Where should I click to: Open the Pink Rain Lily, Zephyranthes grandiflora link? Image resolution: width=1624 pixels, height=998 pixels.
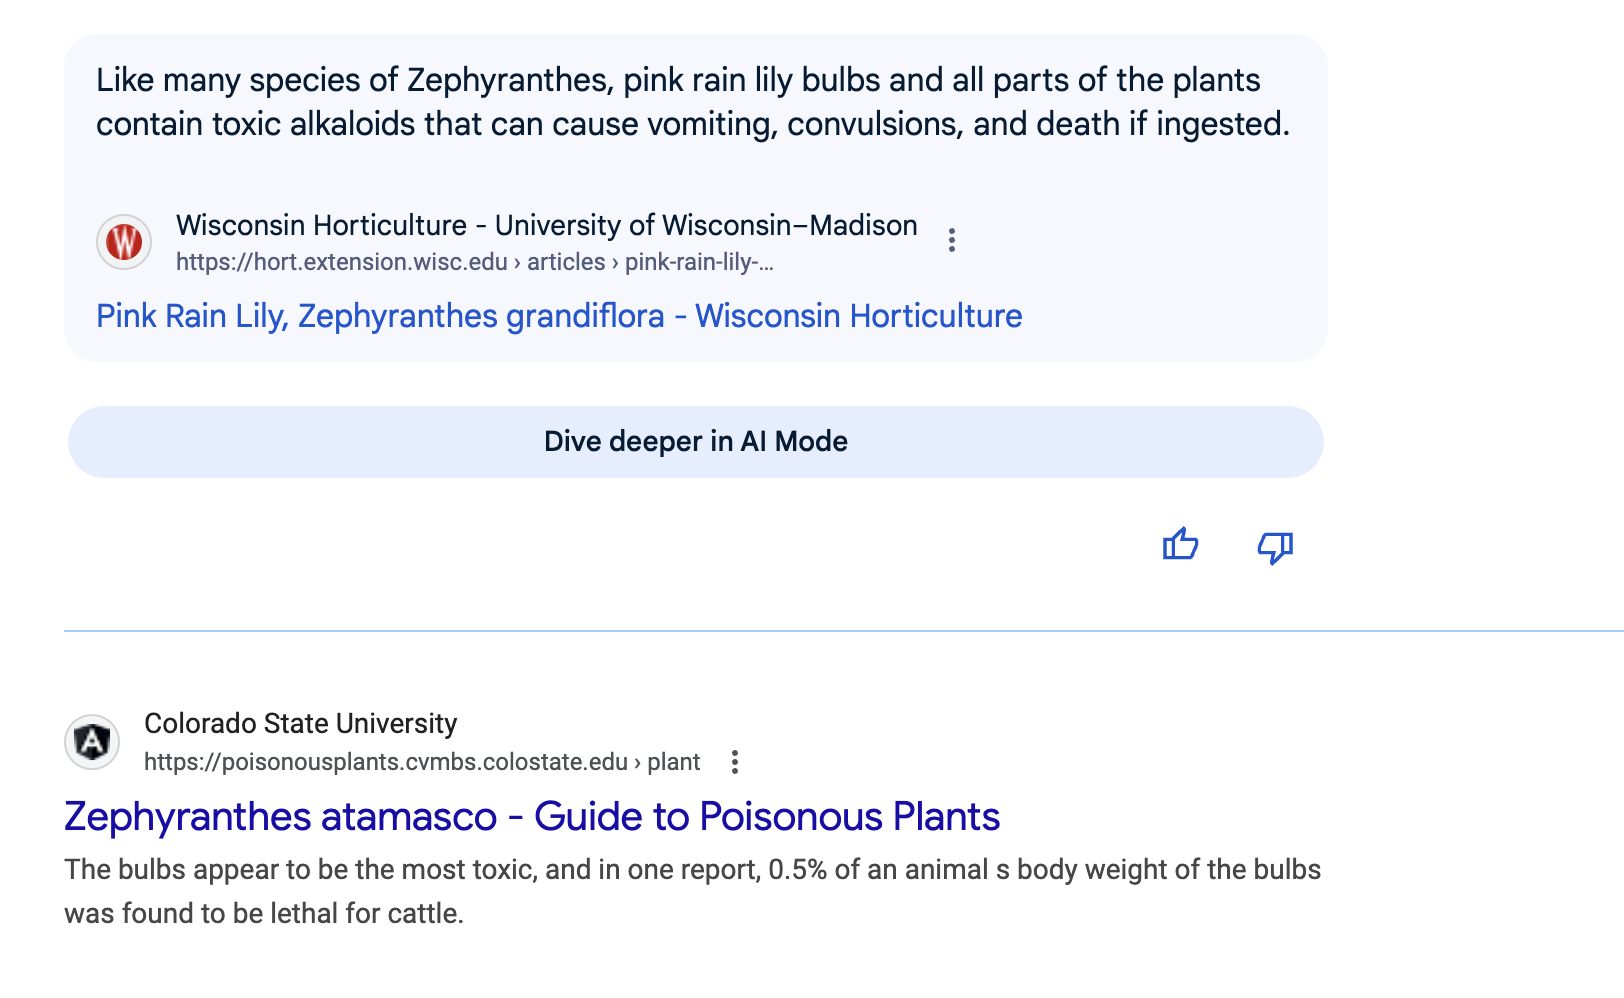[559, 316]
